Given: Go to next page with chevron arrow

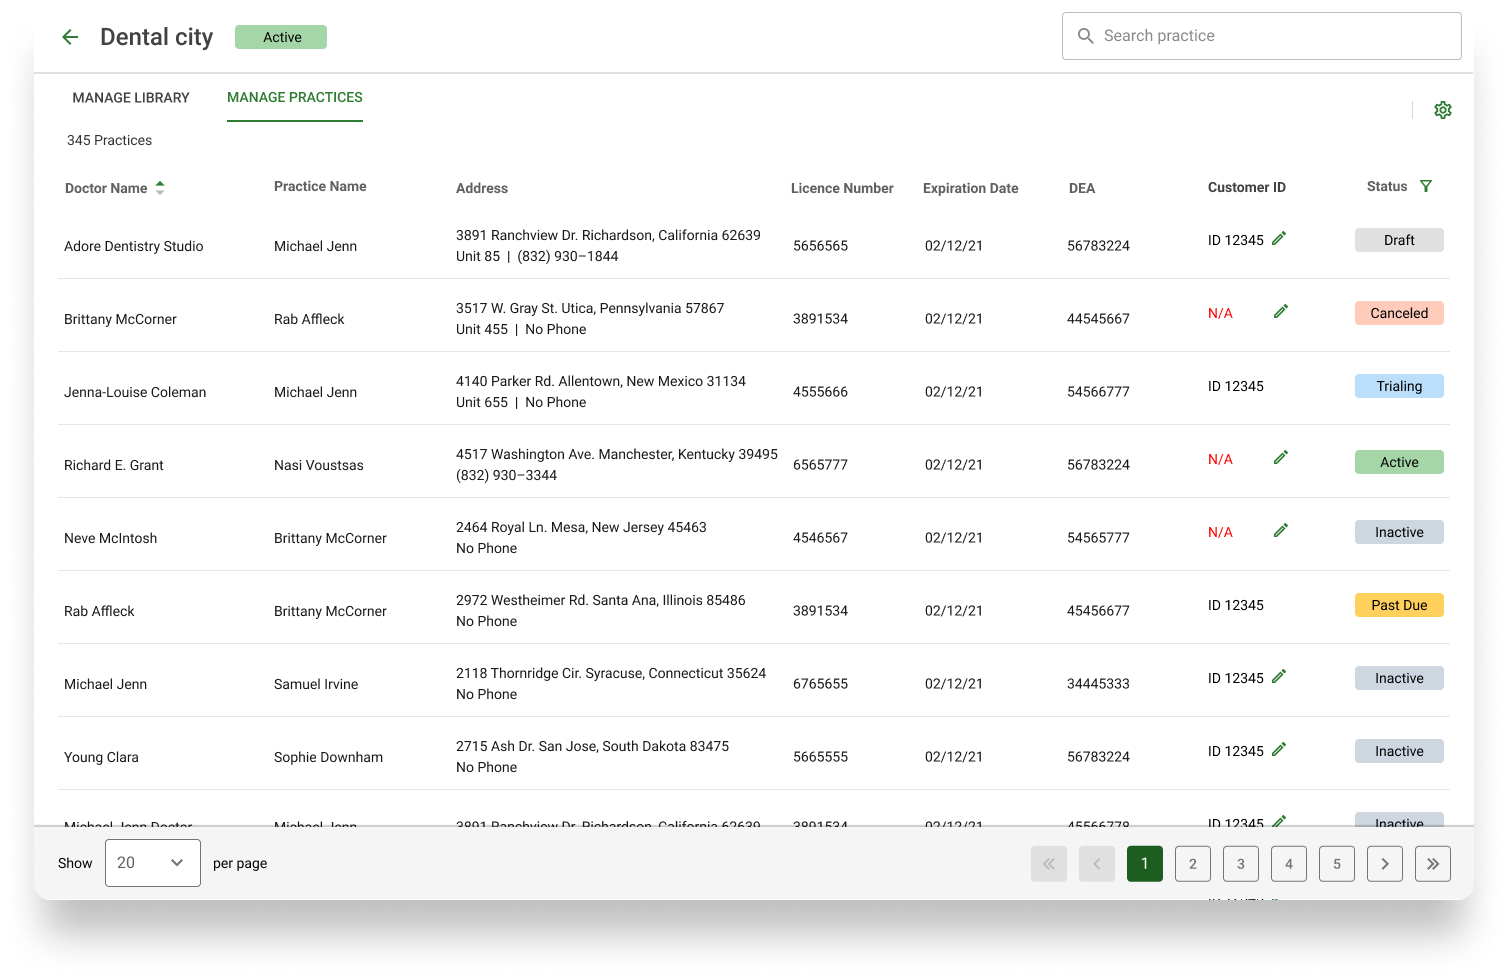Looking at the screenshot, I should pyautogui.click(x=1385, y=864).
